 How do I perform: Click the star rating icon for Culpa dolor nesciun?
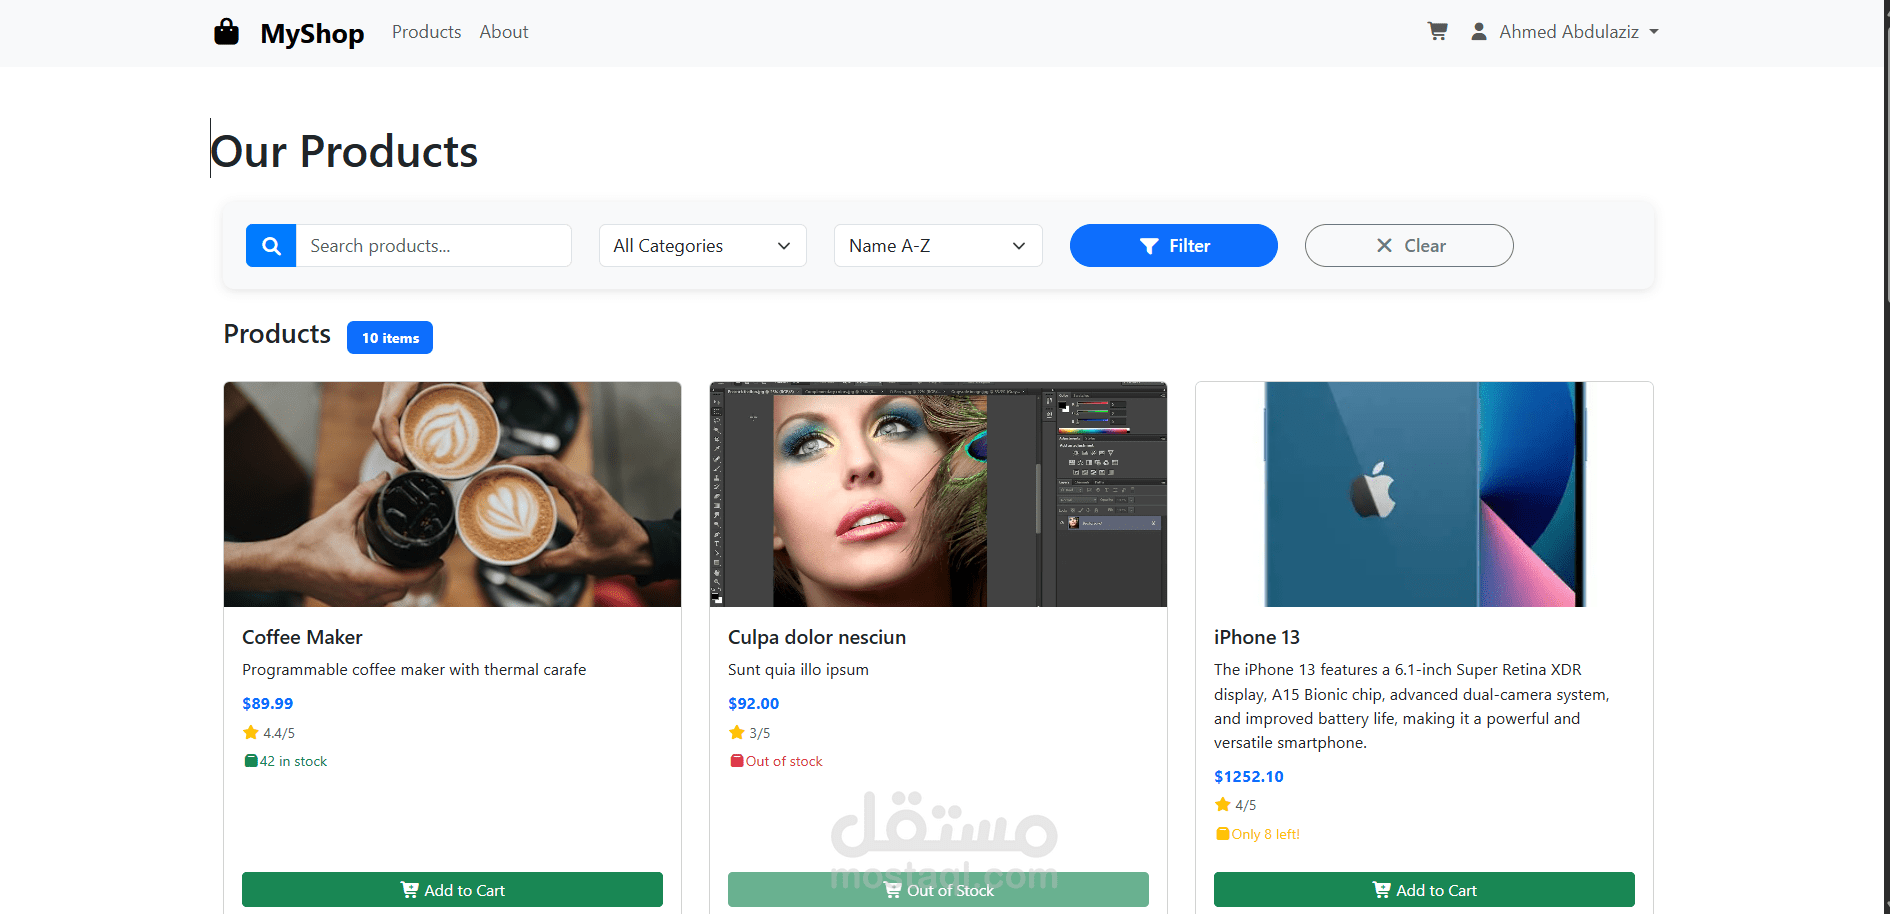tap(737, 733)
